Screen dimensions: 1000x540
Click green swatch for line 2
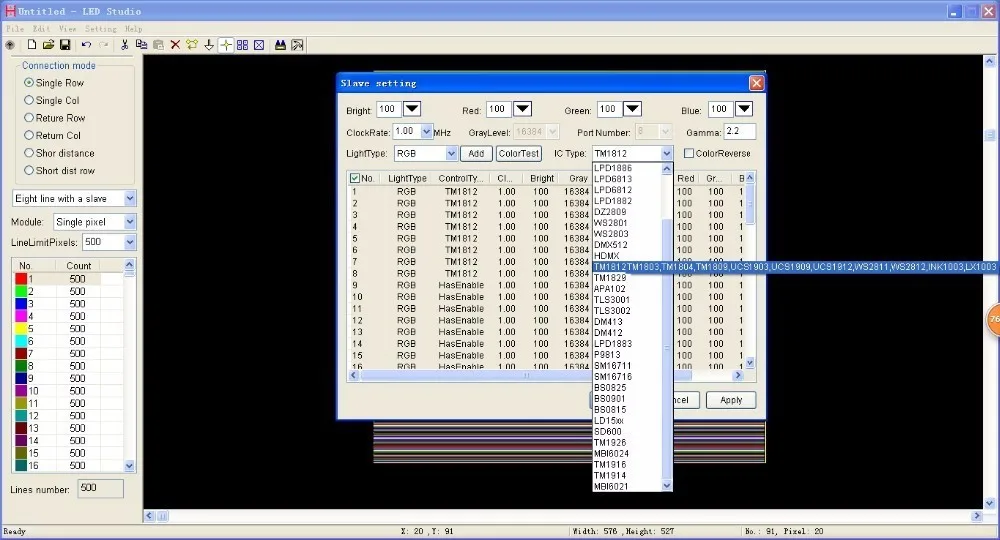(21, 291)
